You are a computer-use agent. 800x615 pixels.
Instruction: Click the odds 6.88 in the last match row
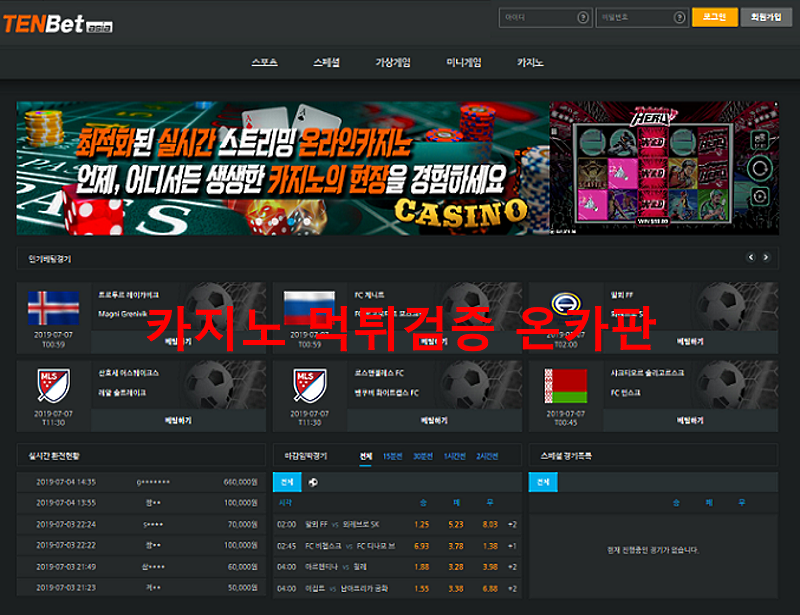[490, 588]
